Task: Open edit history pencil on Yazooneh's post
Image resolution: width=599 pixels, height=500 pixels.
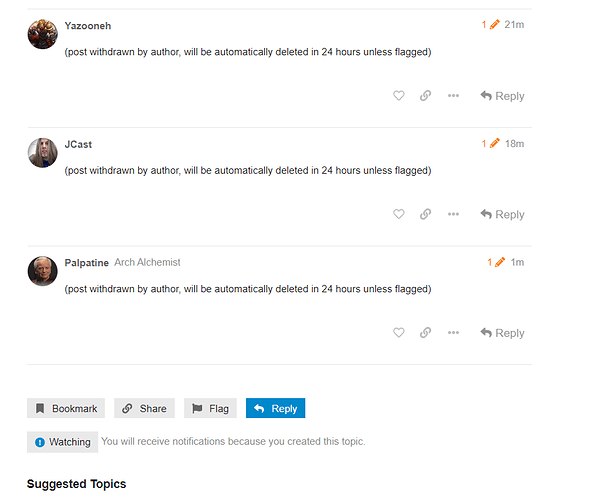Action: pos(491,25)
